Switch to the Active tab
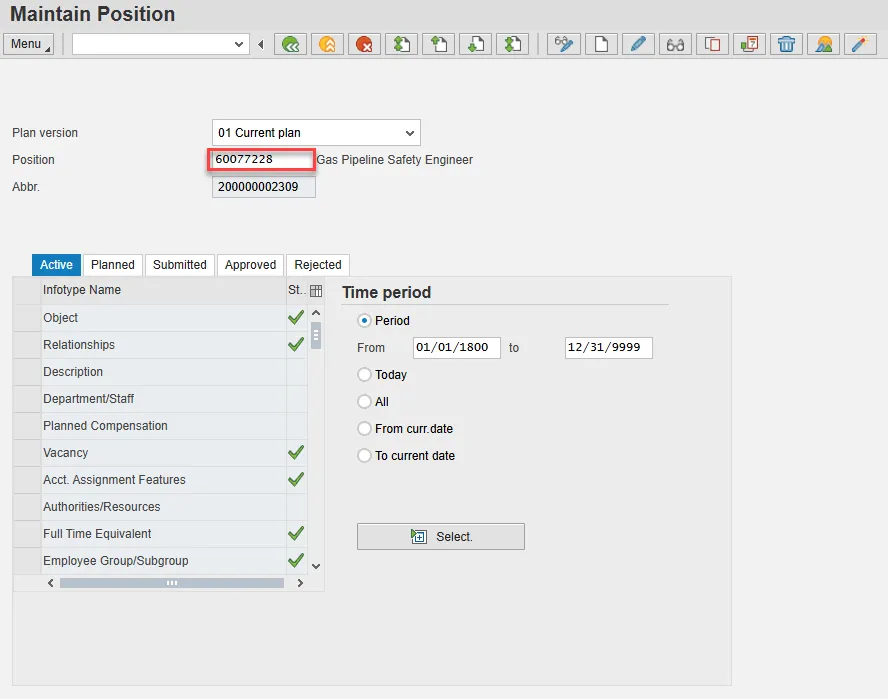 [x=56, y=265]
